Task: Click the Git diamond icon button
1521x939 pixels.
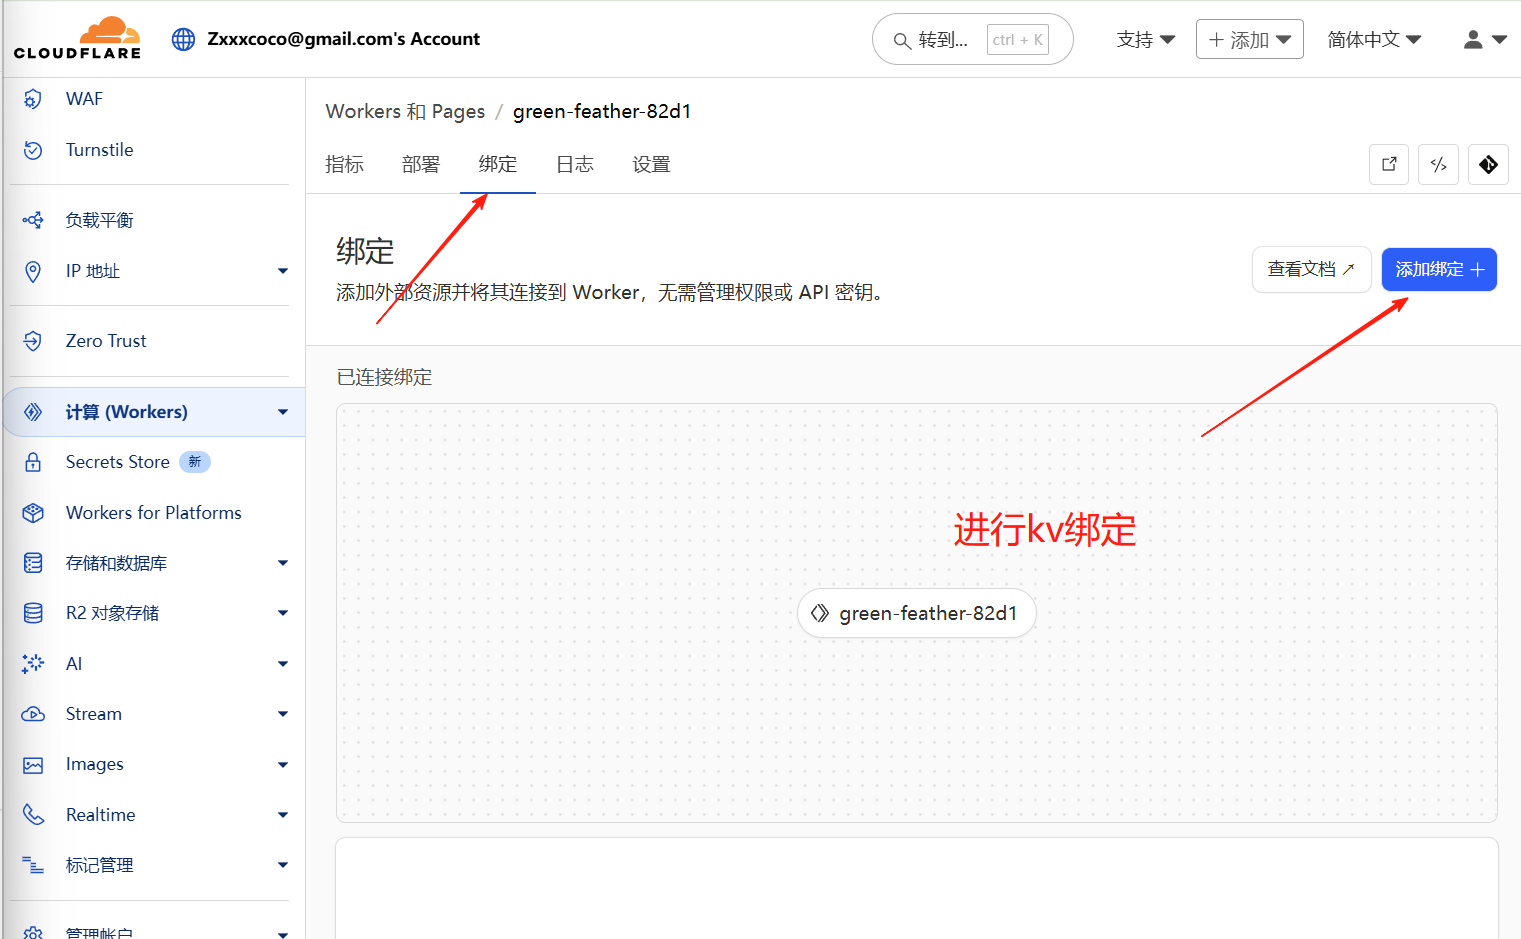Action: pyautogui.click(x=1488, y=165)
